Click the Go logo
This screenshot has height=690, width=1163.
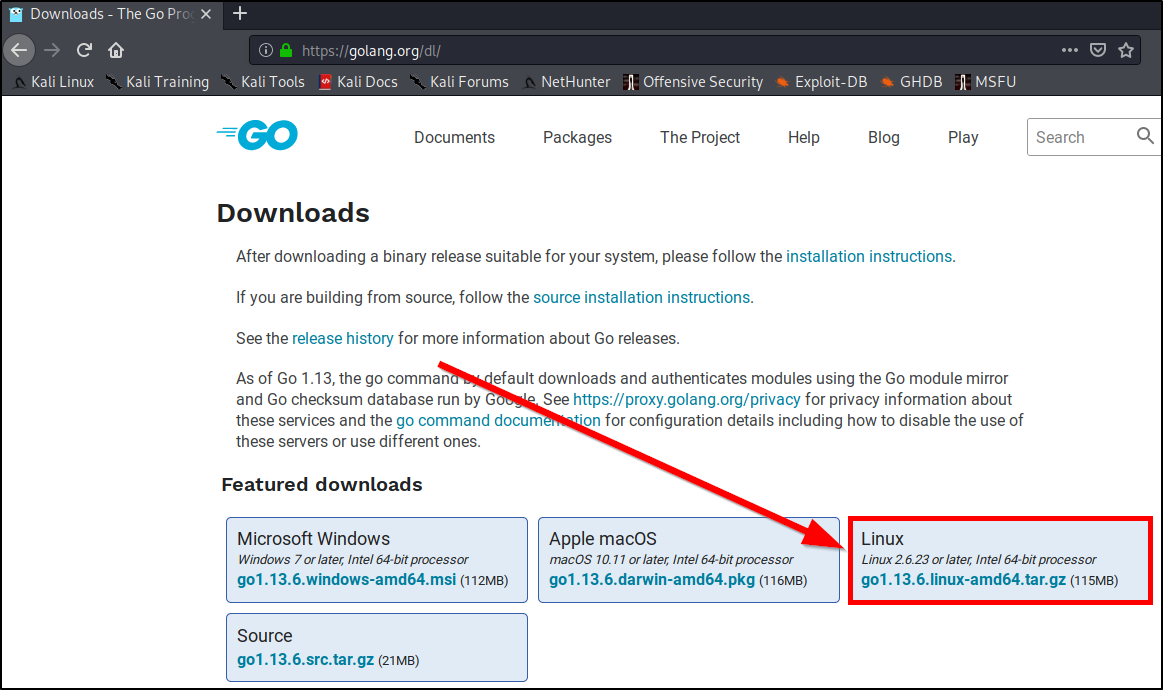257,136
